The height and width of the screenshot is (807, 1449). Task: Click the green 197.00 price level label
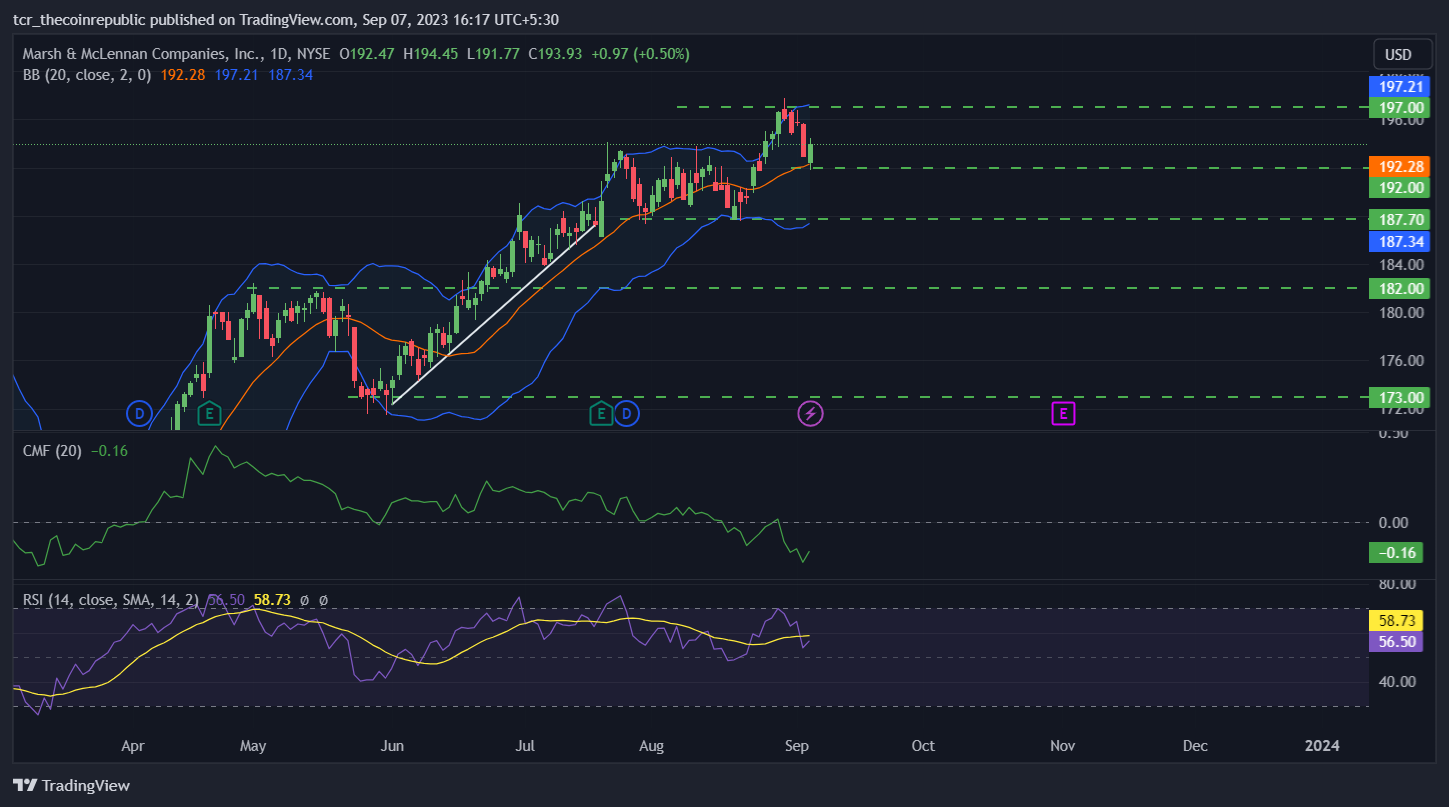coord(1399,107)
